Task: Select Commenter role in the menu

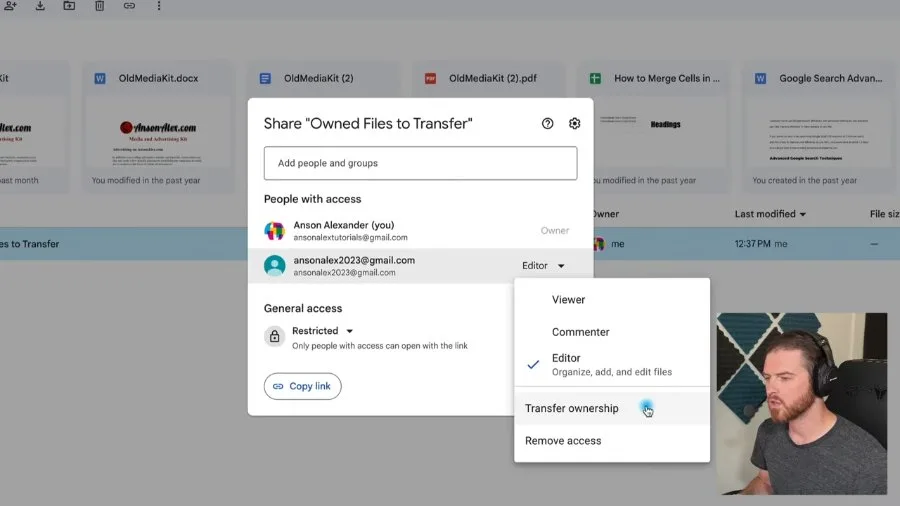Action: pos(612,332)
